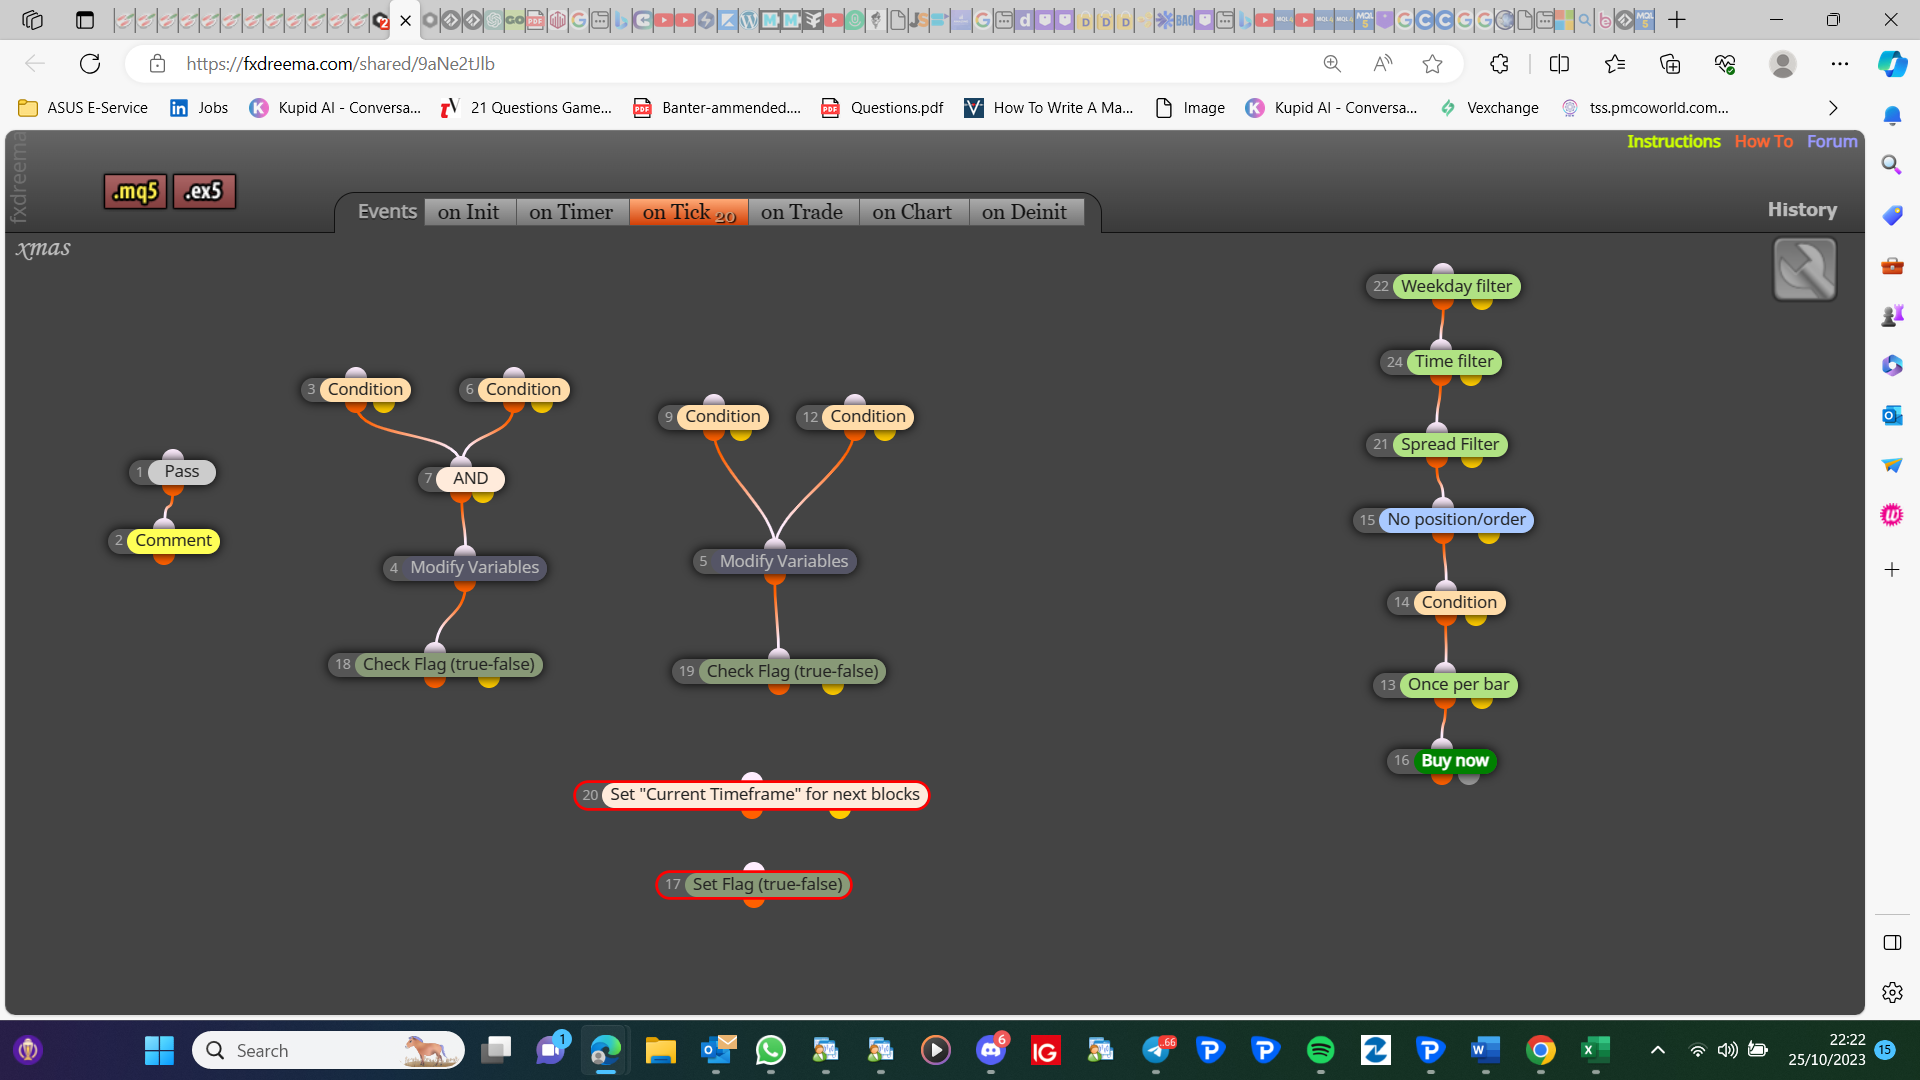Open Discord from taskbar
This screenshot has height=1080, width=1920.
click(x=991, y=1050)
